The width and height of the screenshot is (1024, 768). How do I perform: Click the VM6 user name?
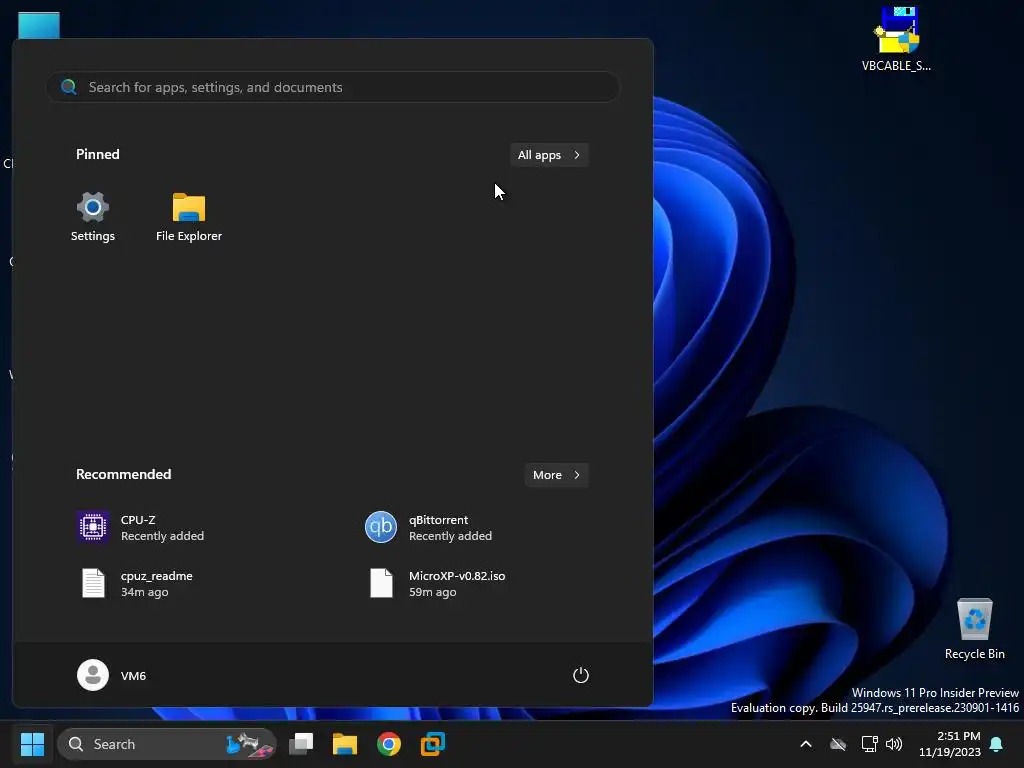coord(133,676)
